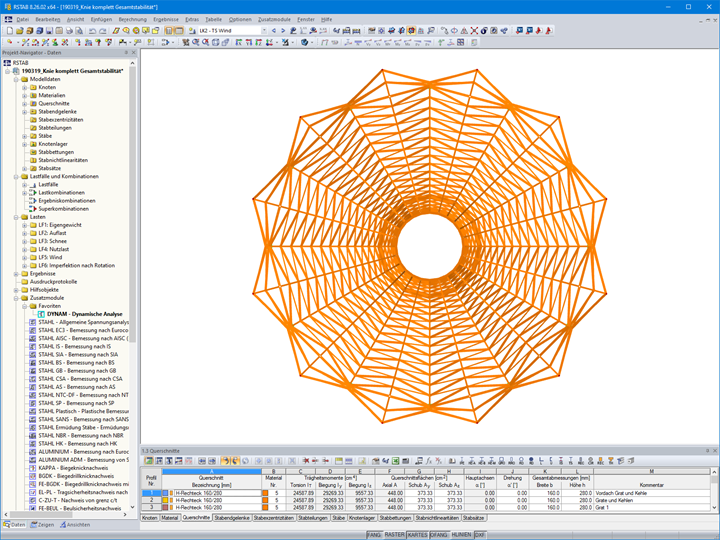The height and width of the screenshot is (540, 720).
Task: Click the New file icon
Action: click(x=10, y=31)
